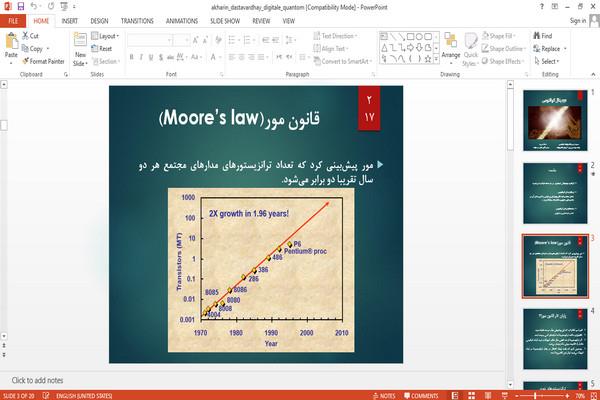Reset the slide layout

(102, 49)
